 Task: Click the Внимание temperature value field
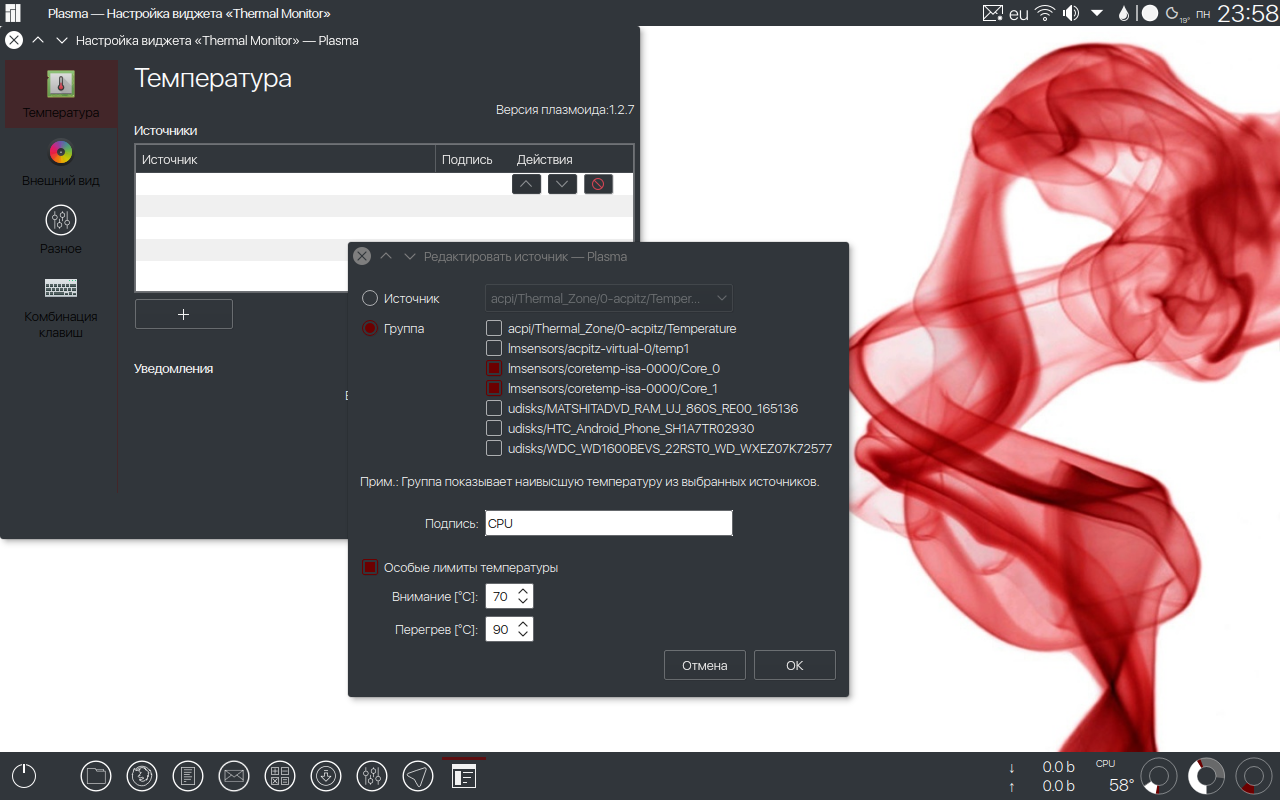click(x=500, y=597)
